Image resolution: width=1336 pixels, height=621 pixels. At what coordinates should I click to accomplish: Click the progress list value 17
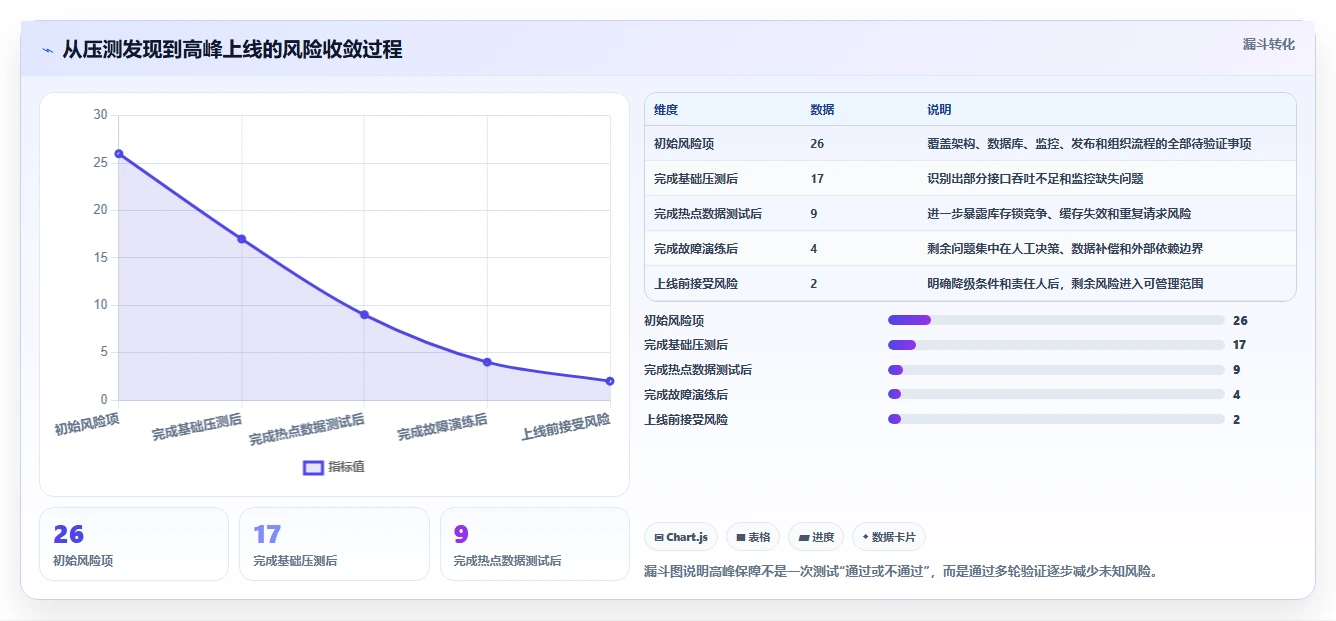[x=1239, y=345]
